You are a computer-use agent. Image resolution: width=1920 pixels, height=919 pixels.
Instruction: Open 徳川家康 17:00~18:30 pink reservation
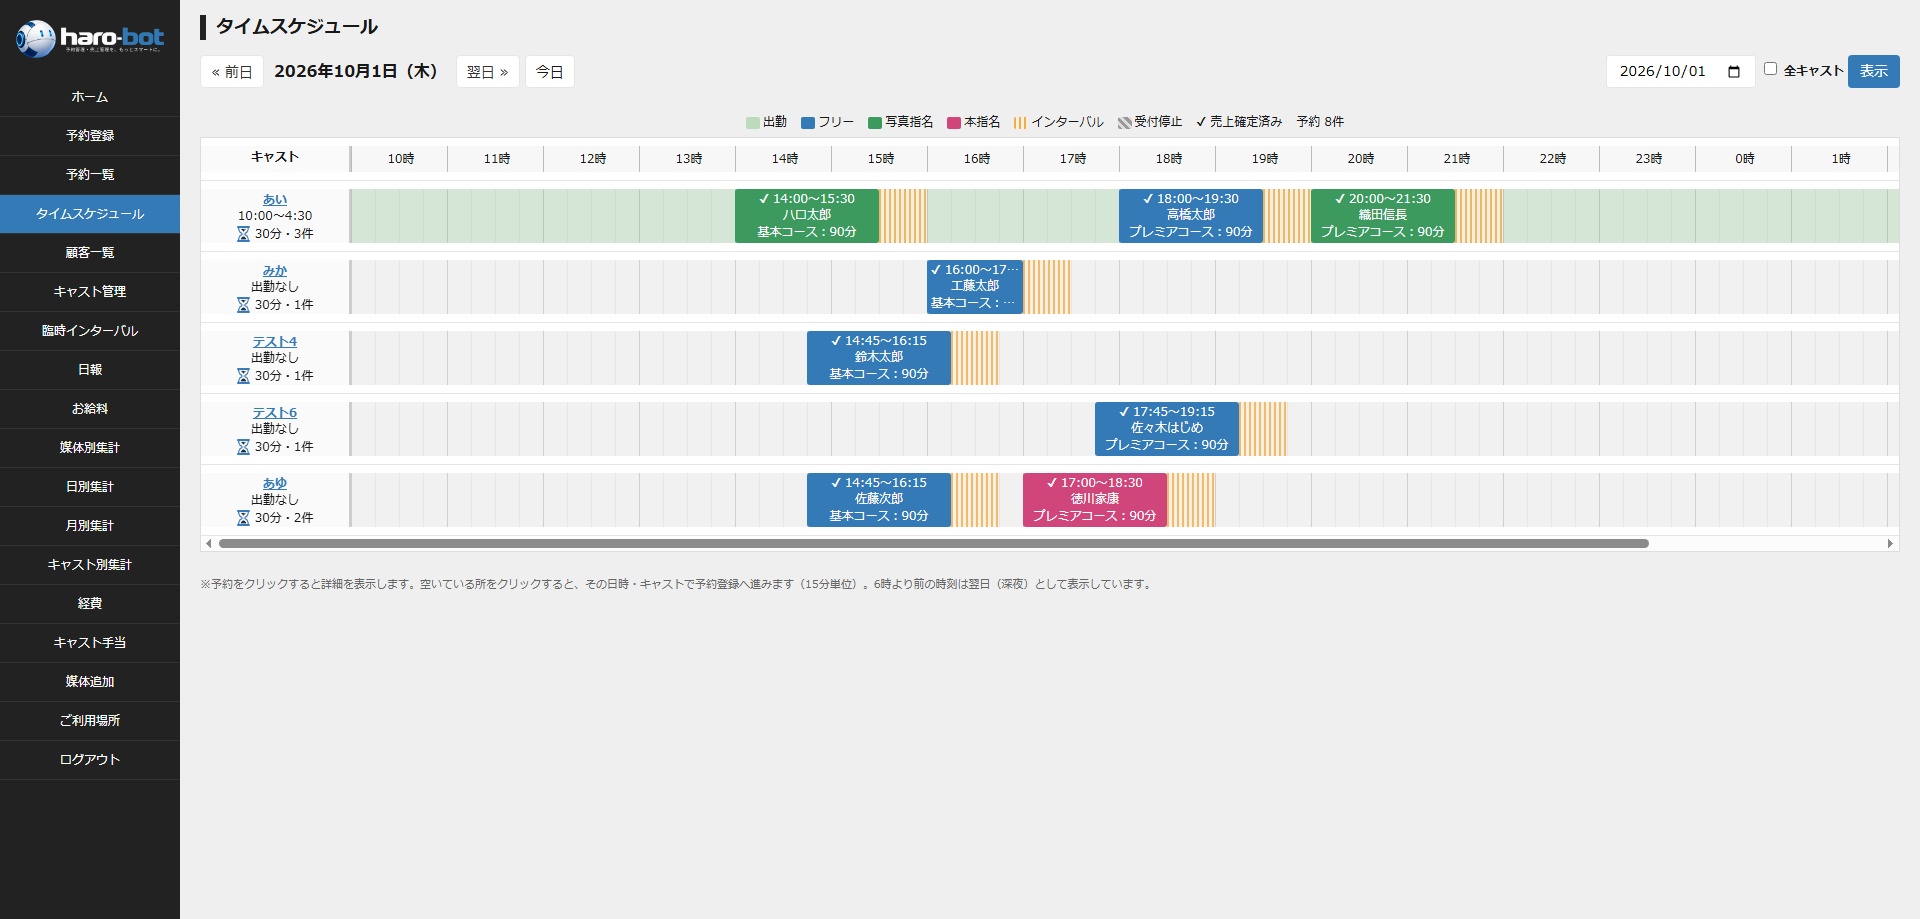tap(1095, 500)
